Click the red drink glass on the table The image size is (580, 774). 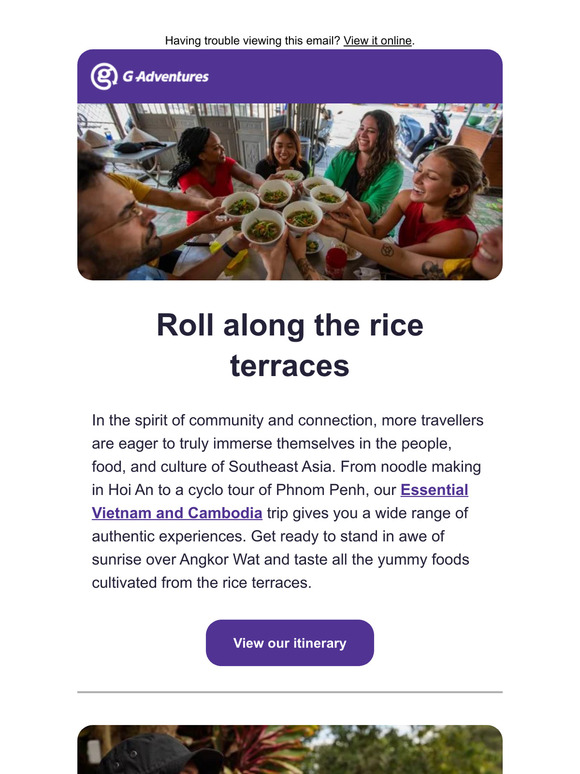tap(336, 263)
